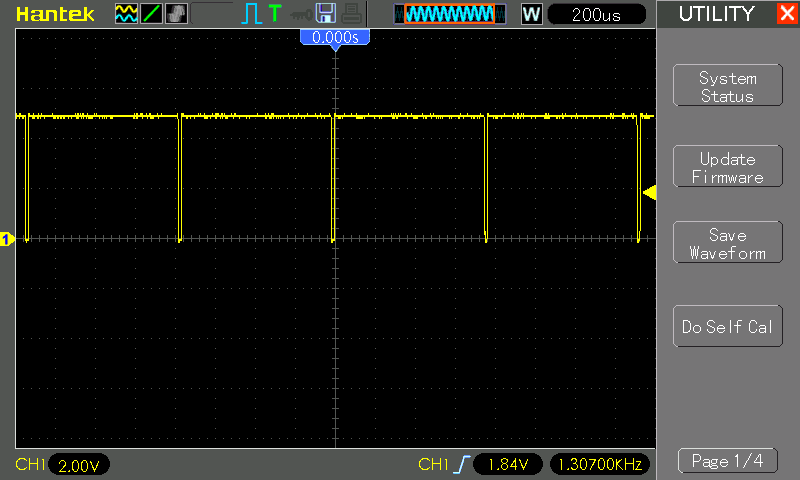Click the waveform memory overview bar
Image resolution: width=800 pixels, height=480 pixels.
click(450, 14)
